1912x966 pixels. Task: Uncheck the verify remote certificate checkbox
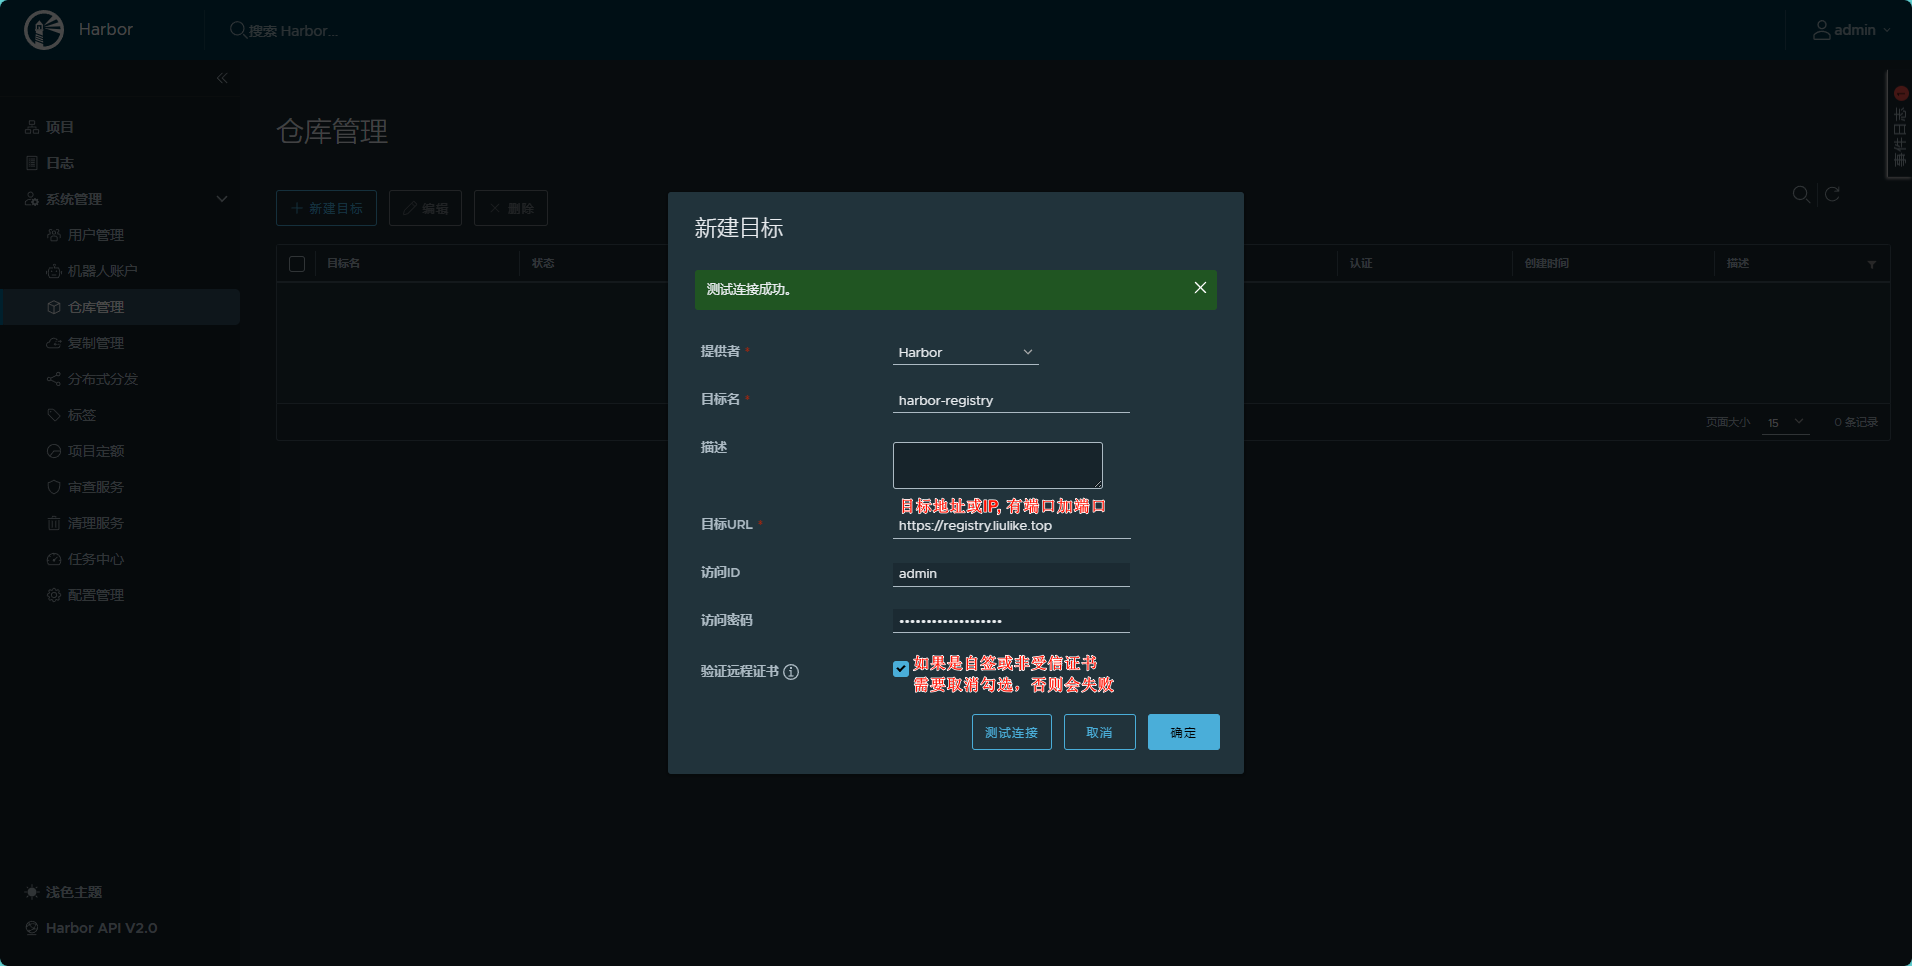click(901, 669)
